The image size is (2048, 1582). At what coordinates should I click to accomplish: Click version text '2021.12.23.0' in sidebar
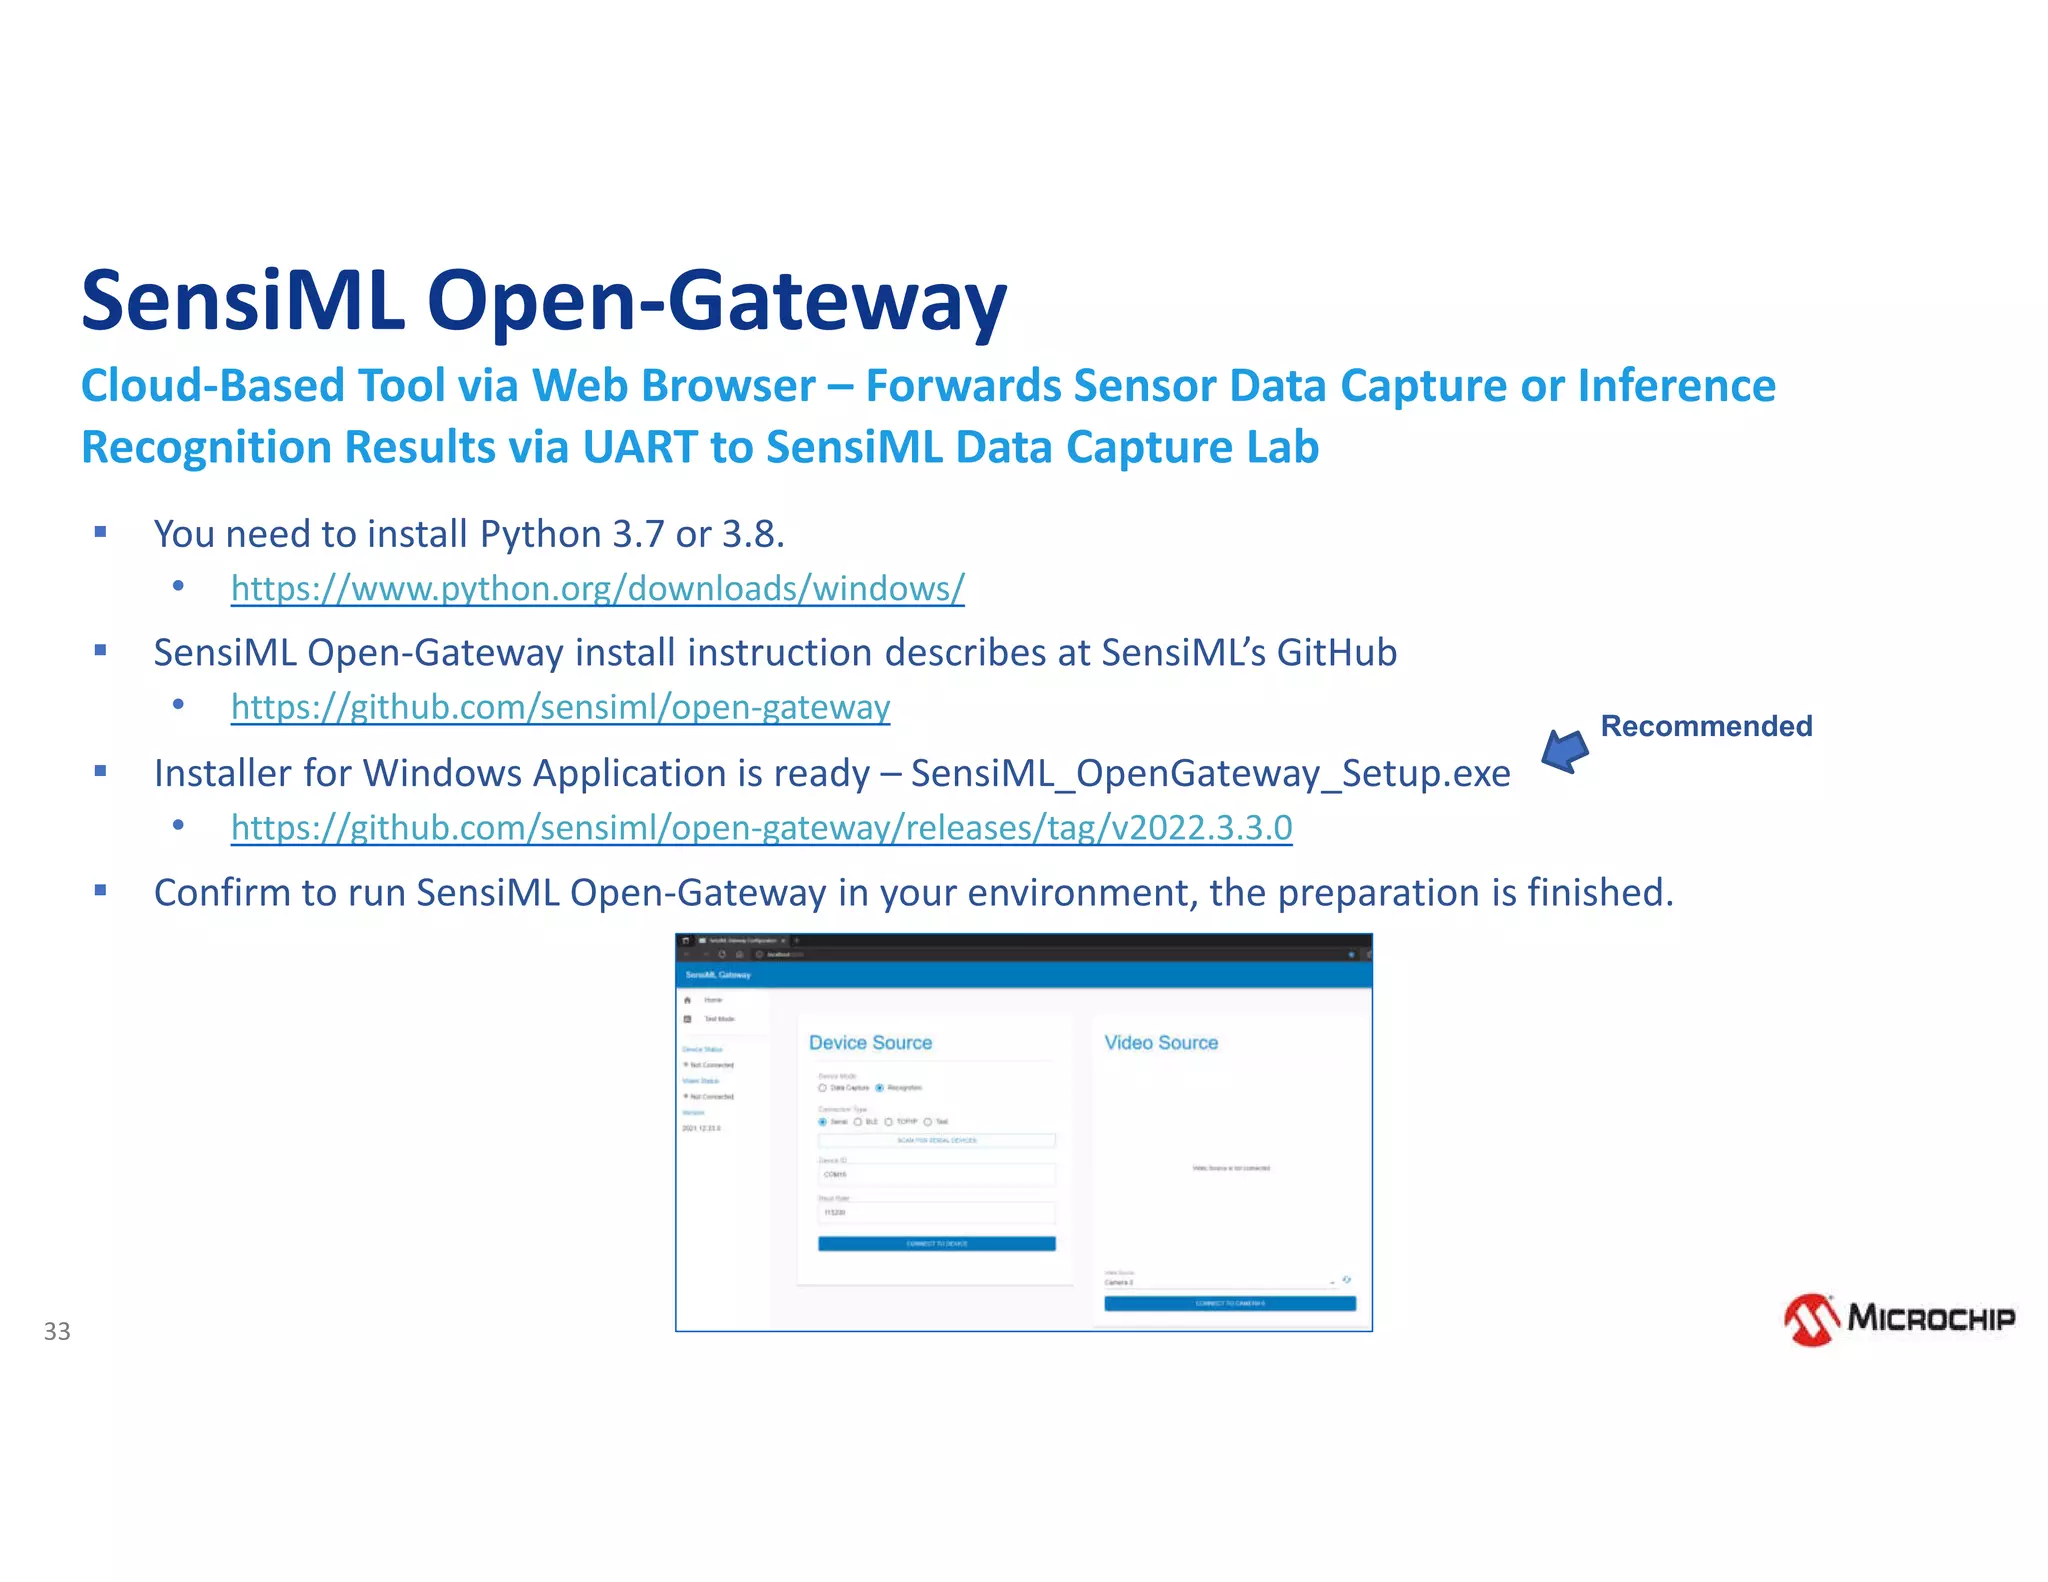pos(701,1128)
